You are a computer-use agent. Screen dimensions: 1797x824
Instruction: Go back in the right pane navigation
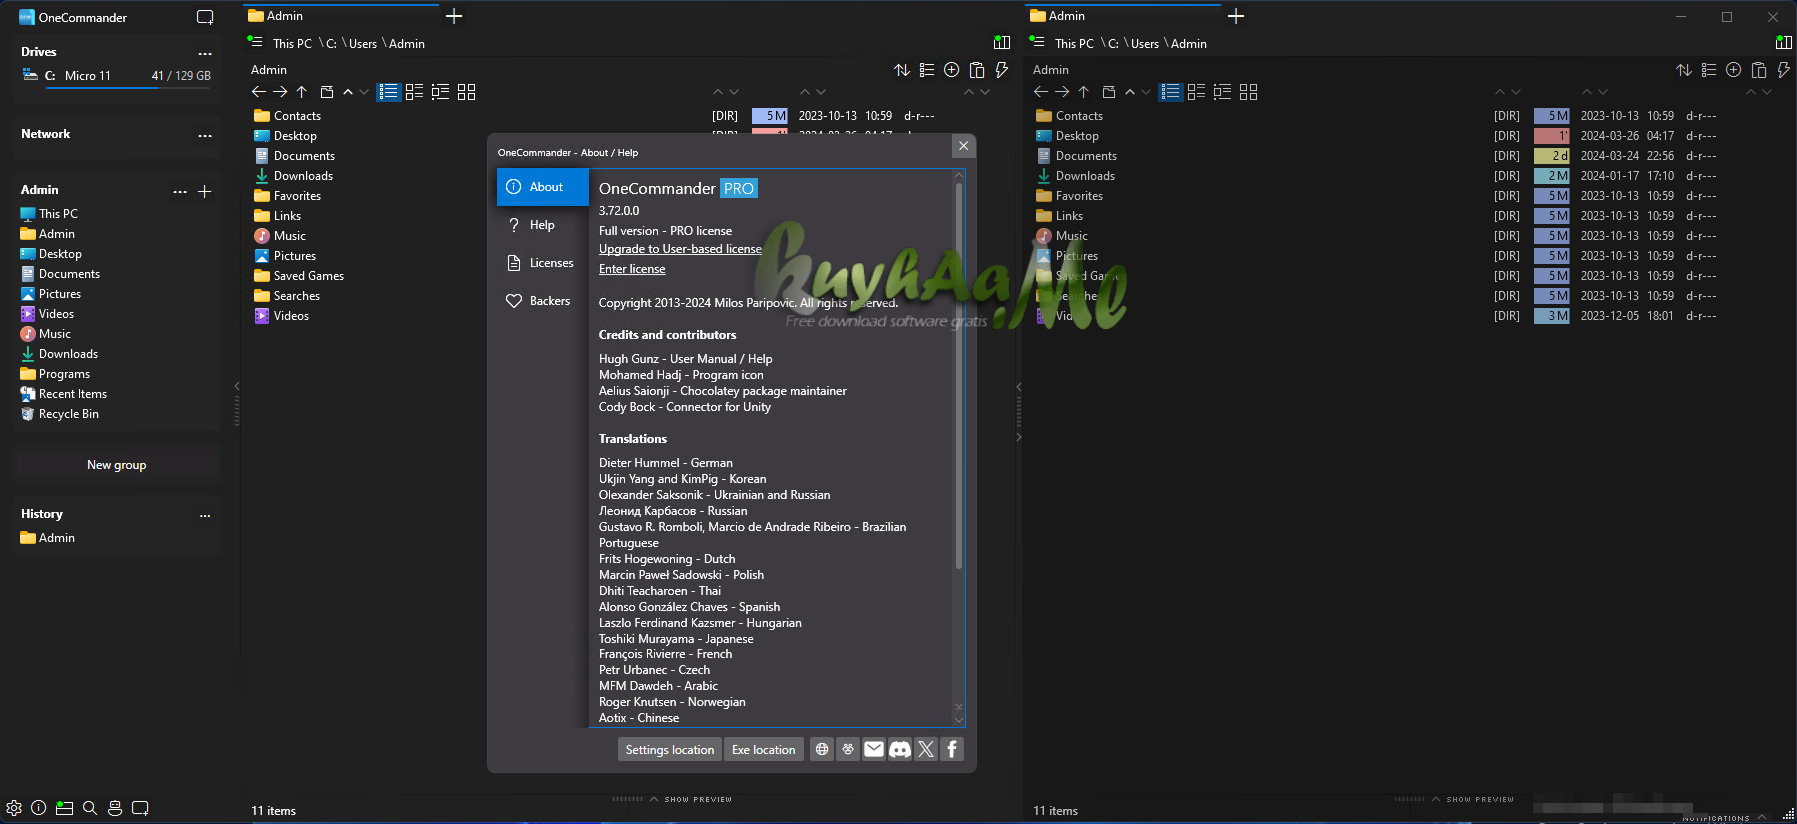pyautogui.click(x=1041, y=92)
